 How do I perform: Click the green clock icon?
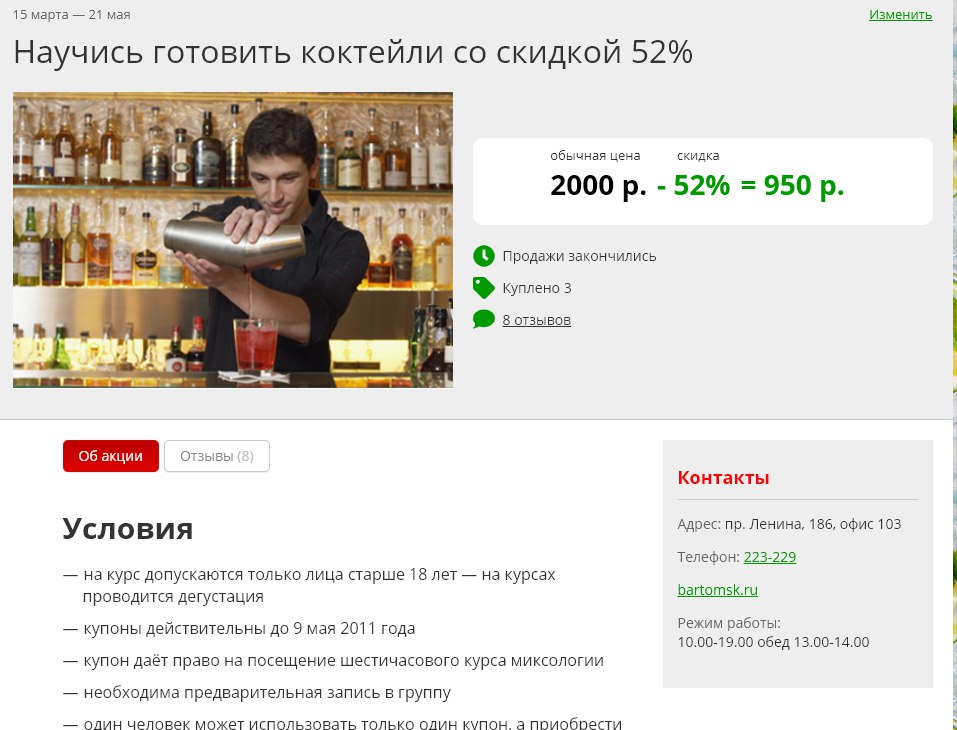(483, 256)
